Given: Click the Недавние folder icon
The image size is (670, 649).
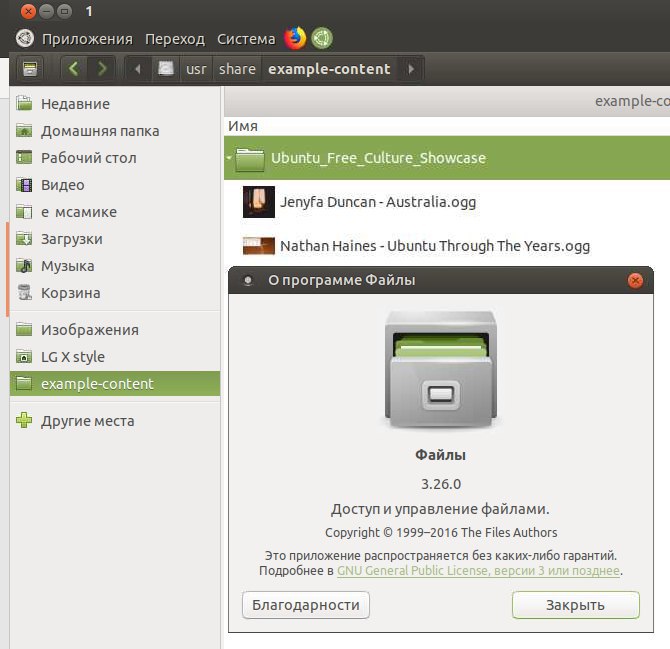Looking at the screenshot, I should point(24,103).
